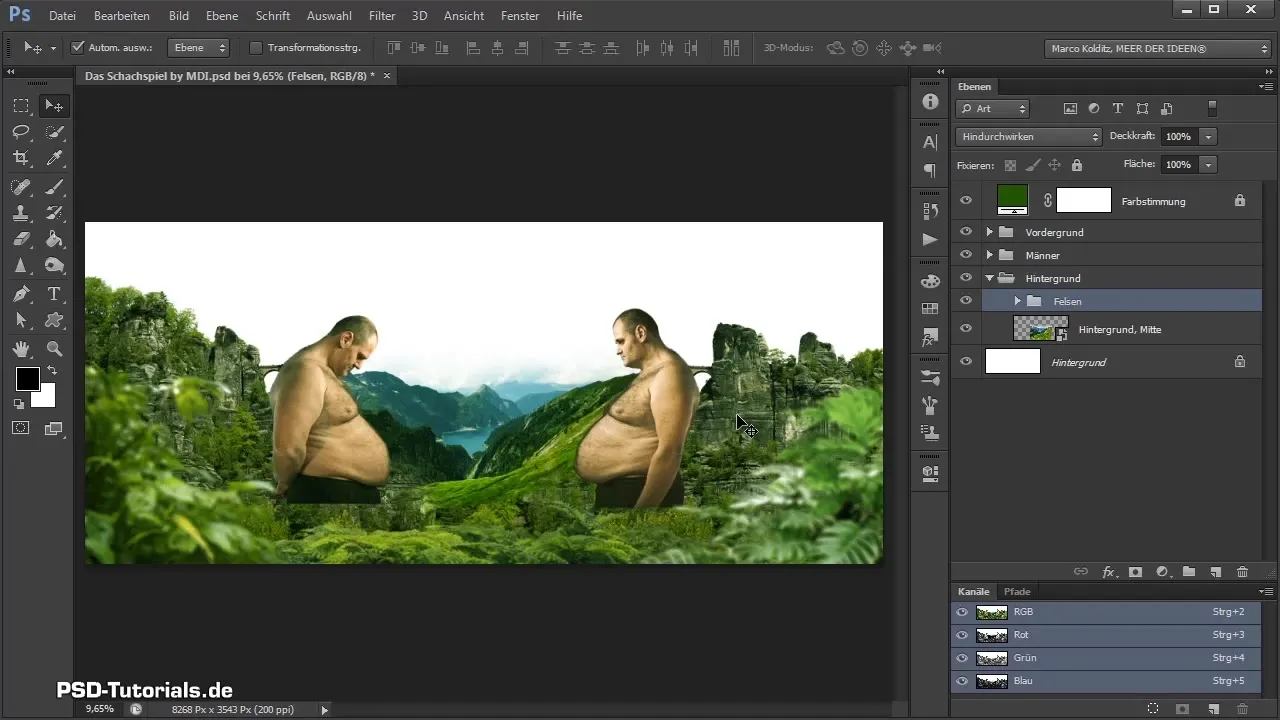
Task: Create a new group folder
Action: pos(1189,572)
